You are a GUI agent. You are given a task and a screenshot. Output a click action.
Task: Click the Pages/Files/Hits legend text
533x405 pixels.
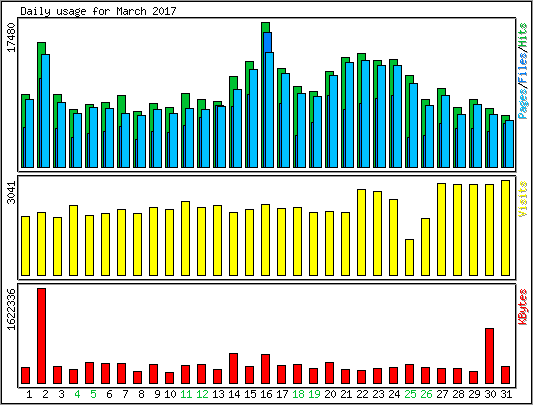click(x=523, y=71)
